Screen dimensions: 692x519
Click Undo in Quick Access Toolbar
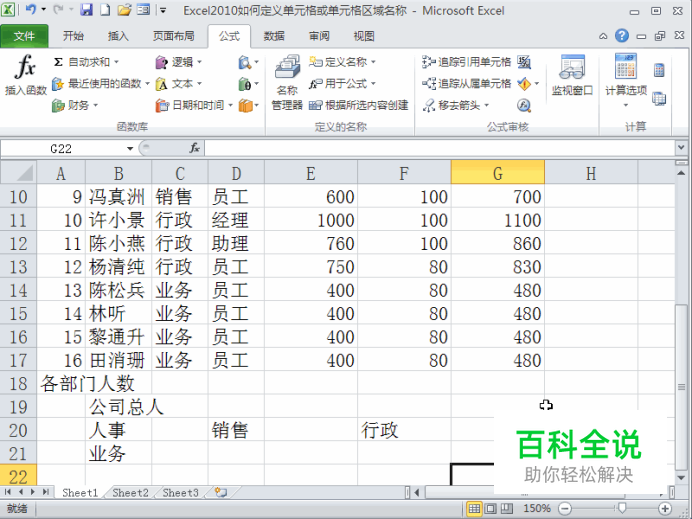click(x=30, y=9)
